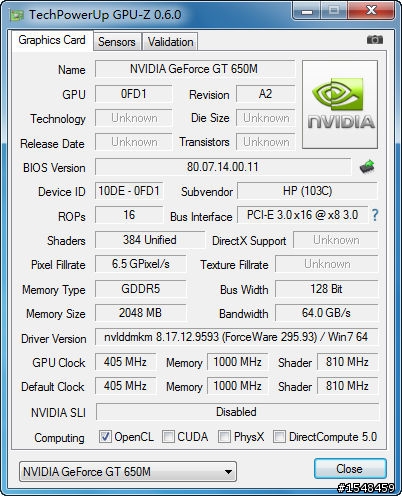Click the Shaders 384 Unified field
The image size is (402, 496).
tap(150, 240)
